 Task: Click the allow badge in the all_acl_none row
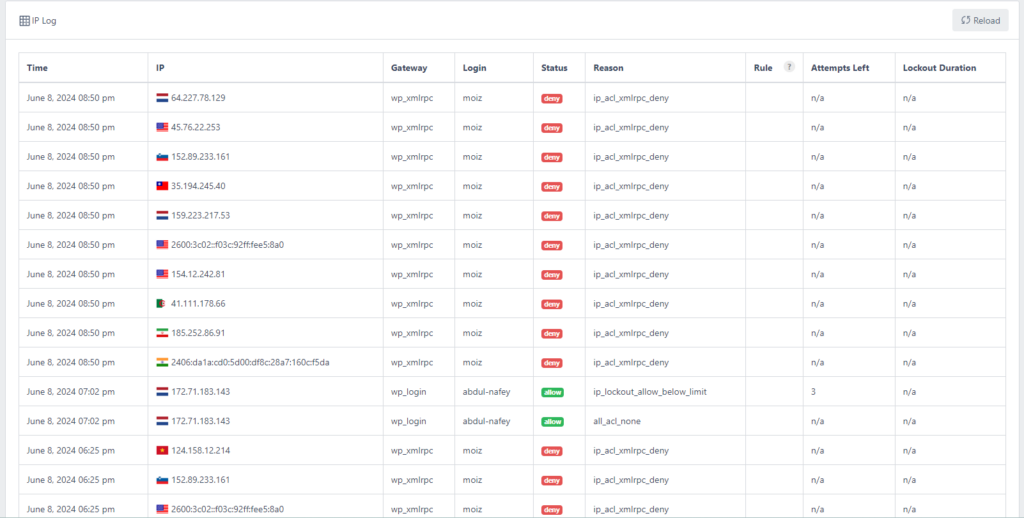pyautogui.click(x=552, y=421)
